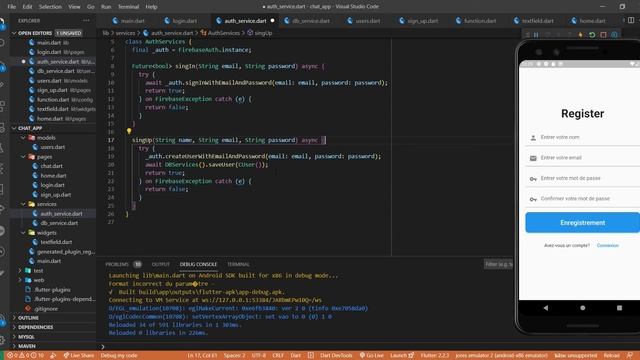Screen dimensions: 640x360
Task: Focus the Entrer votre email field
Action: click(x=582, y=158)
